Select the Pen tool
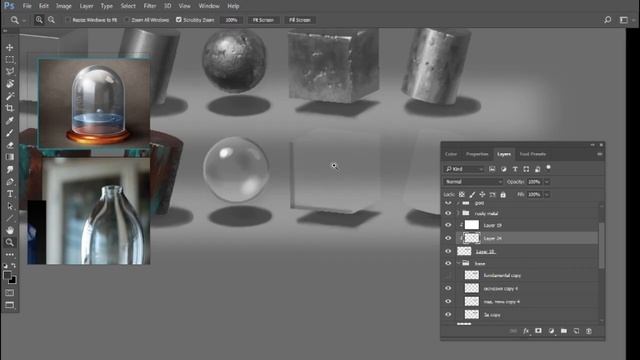This screenshot has height=360, width=640. coord(10,182)
